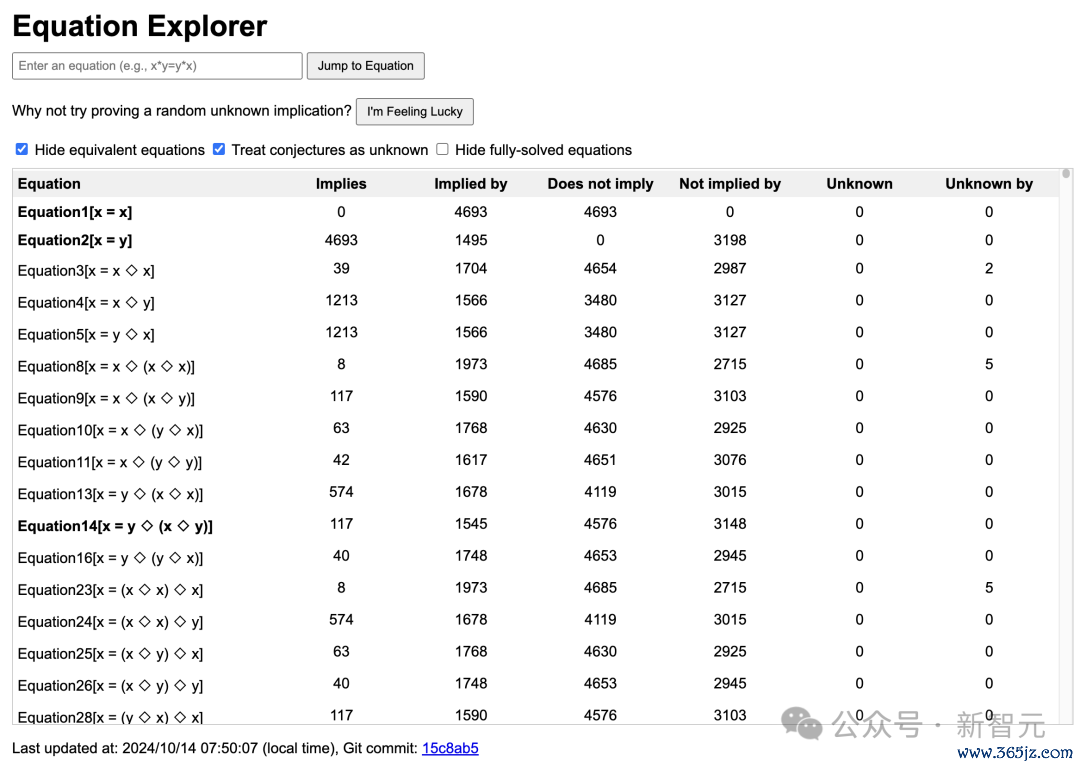Sort by the Implies column header
The width and height of the screenshot is (1080, 768).
341,184
